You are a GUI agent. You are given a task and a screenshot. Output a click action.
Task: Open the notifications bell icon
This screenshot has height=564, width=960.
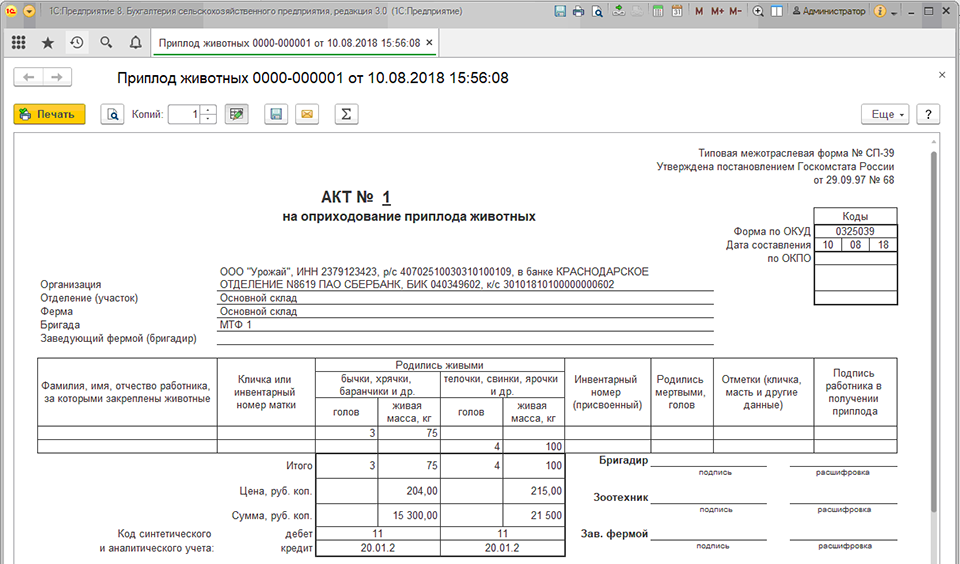click(x=135, y=42)
